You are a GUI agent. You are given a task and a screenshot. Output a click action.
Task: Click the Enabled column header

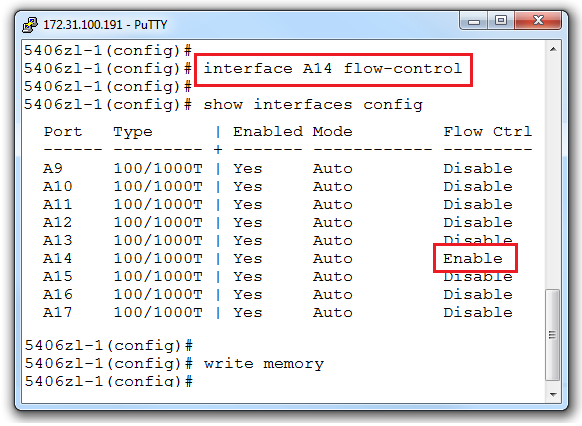point(268,132)
